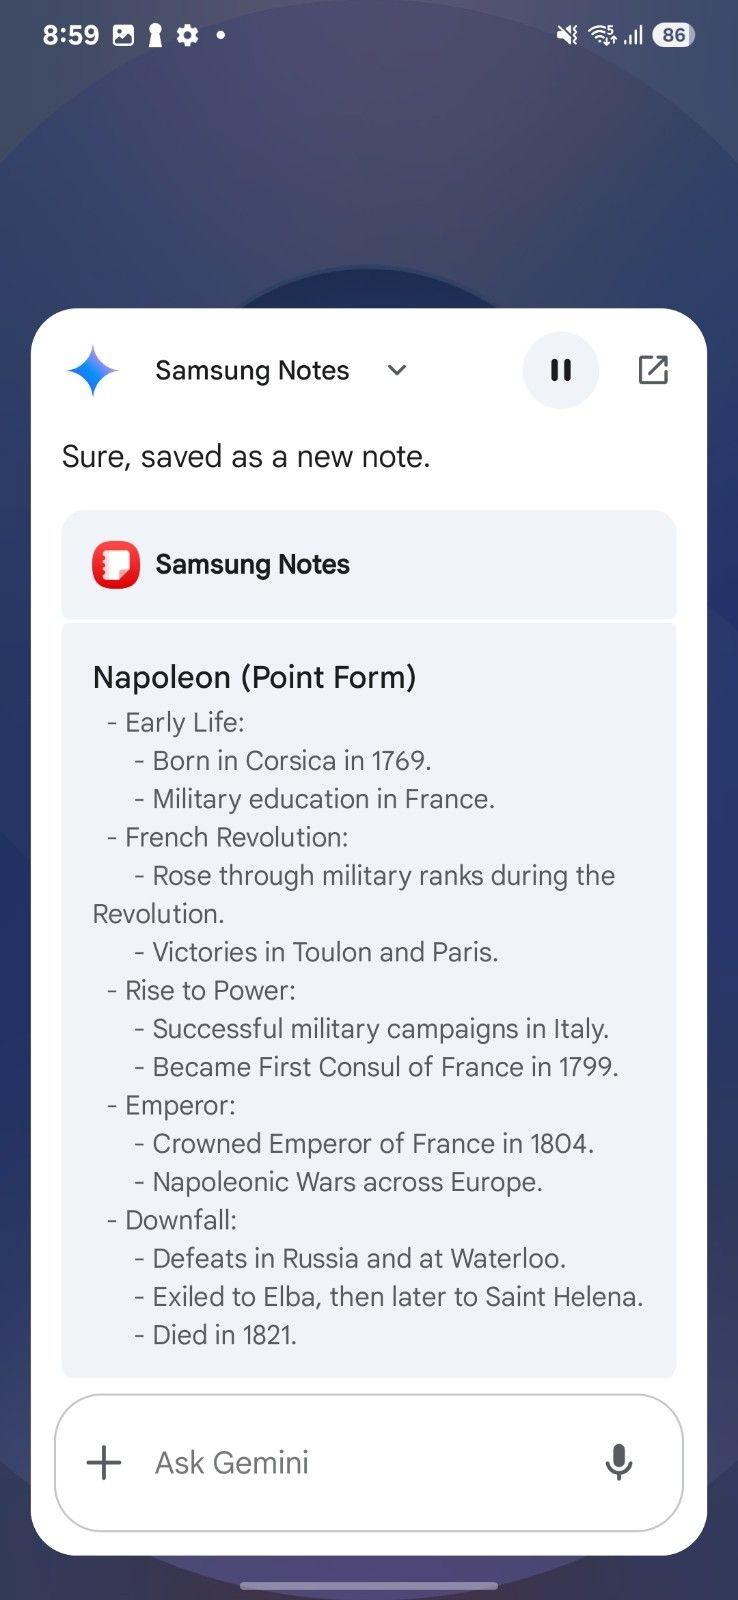Tap the image notification icon in status bar
The width and height of the screenshot is (738, 1600).
123,35
